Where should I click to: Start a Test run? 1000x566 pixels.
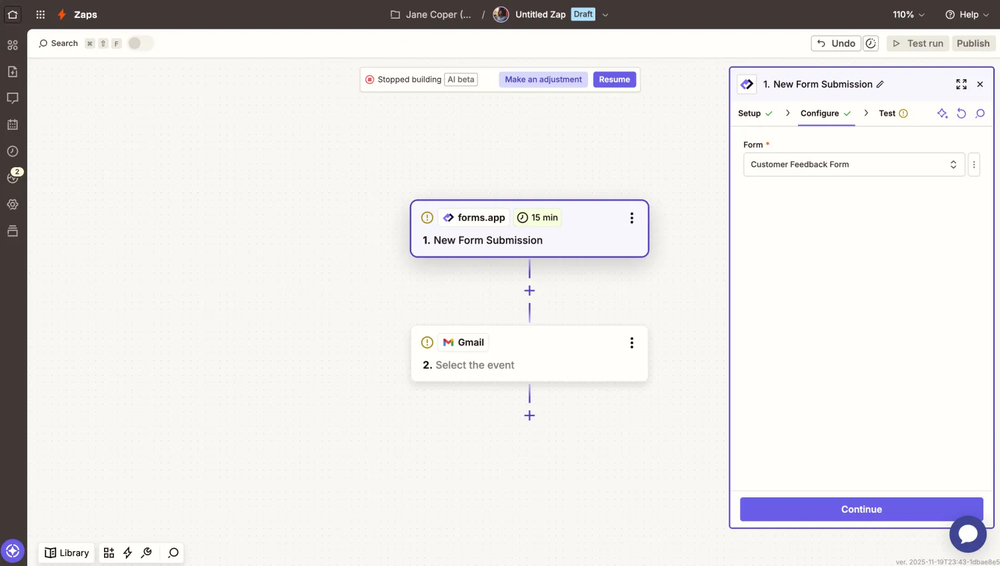(x=917, y=43)
